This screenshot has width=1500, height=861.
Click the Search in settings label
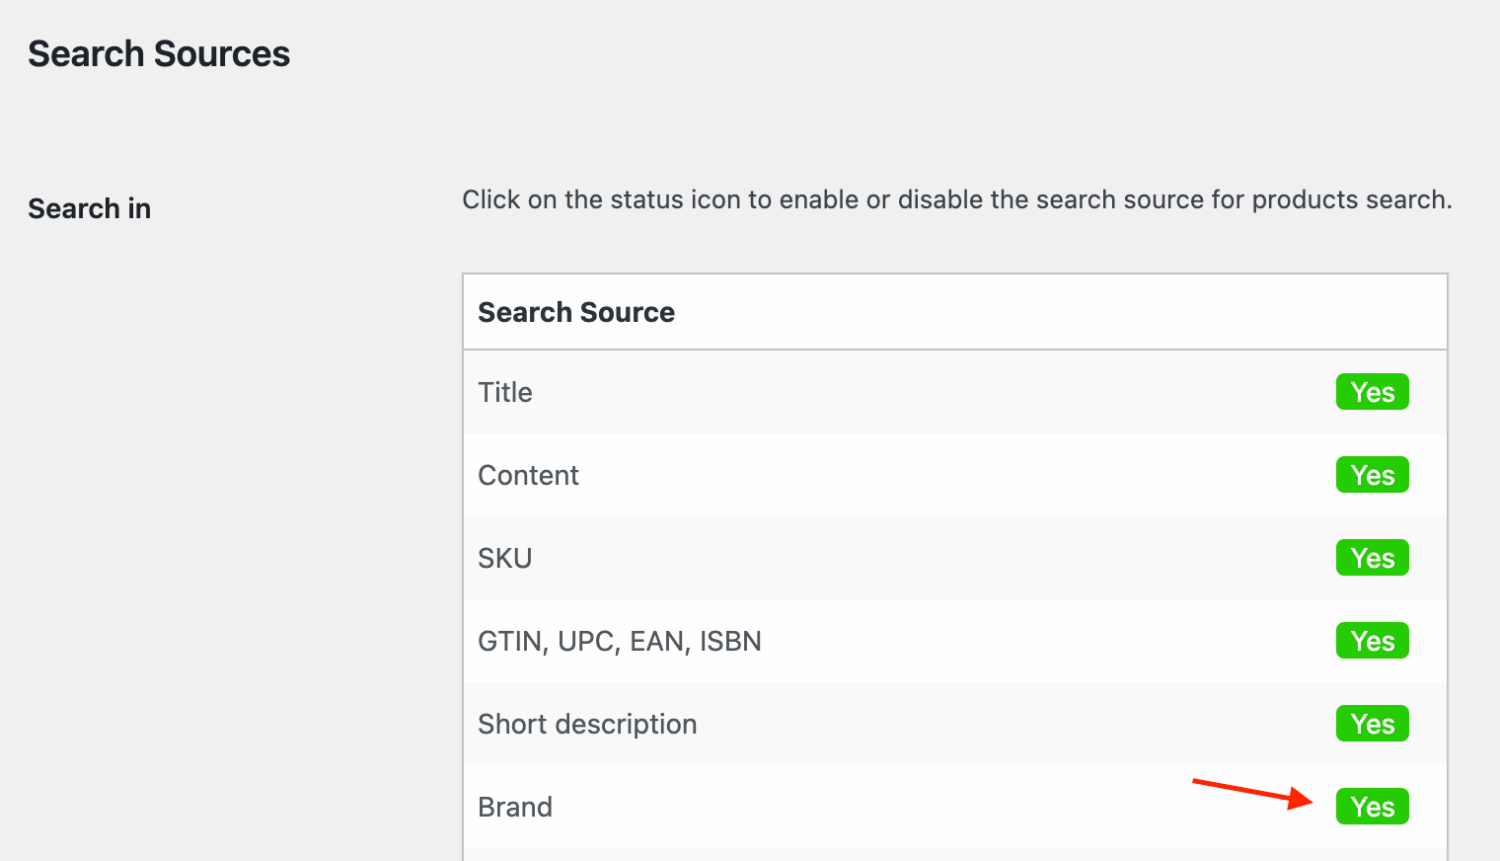pos(89,208)
